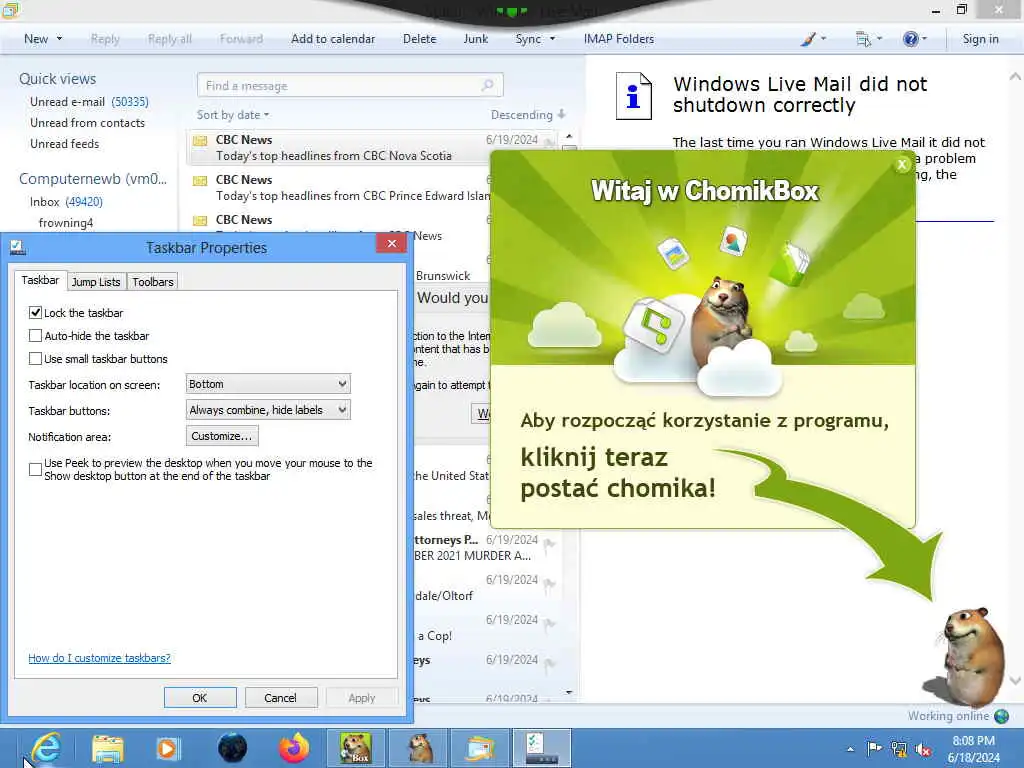Image resolution: width=1024 pixels, height=768 pixels.
Task: Switch to the Taskbar Properties taskbar button
Action: [x=542, y=748]
